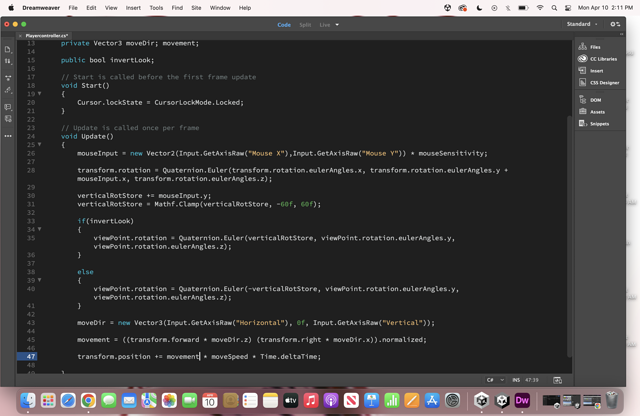The height and width of the screenshot is (416, 640).
Task: Open the Insert panel
Action: [x=591, y=71]
